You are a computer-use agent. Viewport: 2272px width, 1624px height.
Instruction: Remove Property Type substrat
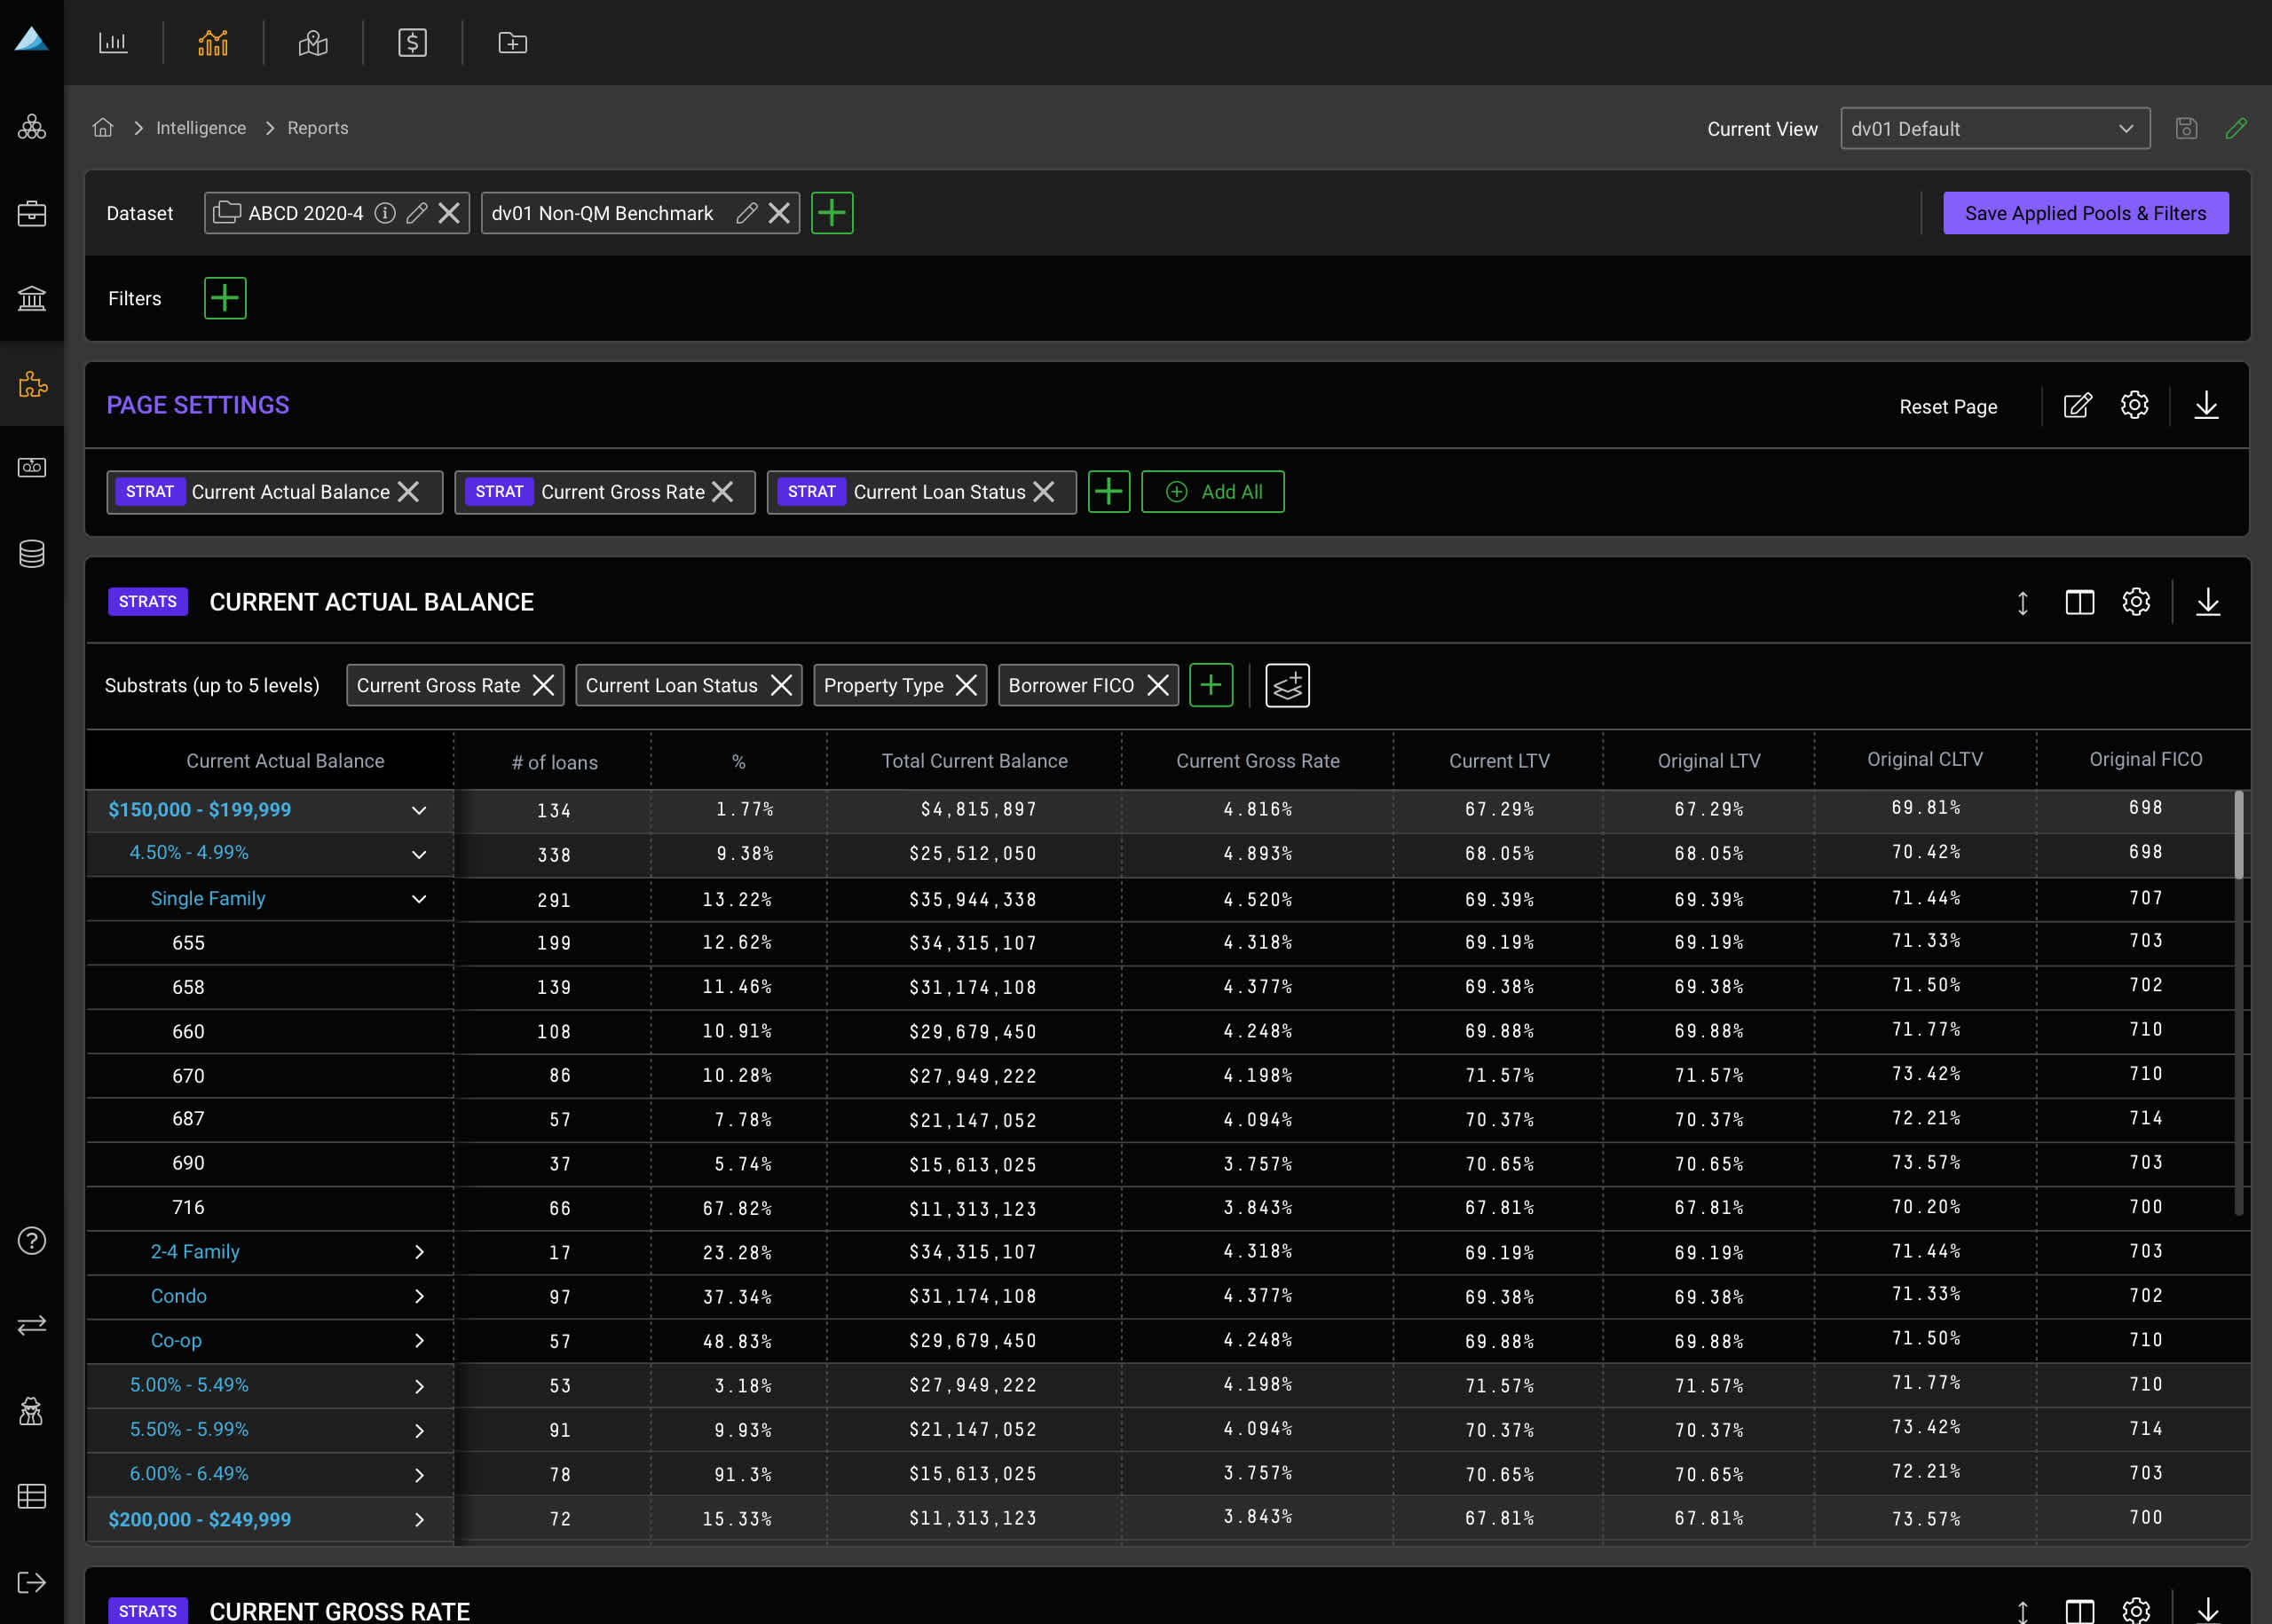pyautogui.click(x=966, y=686)
